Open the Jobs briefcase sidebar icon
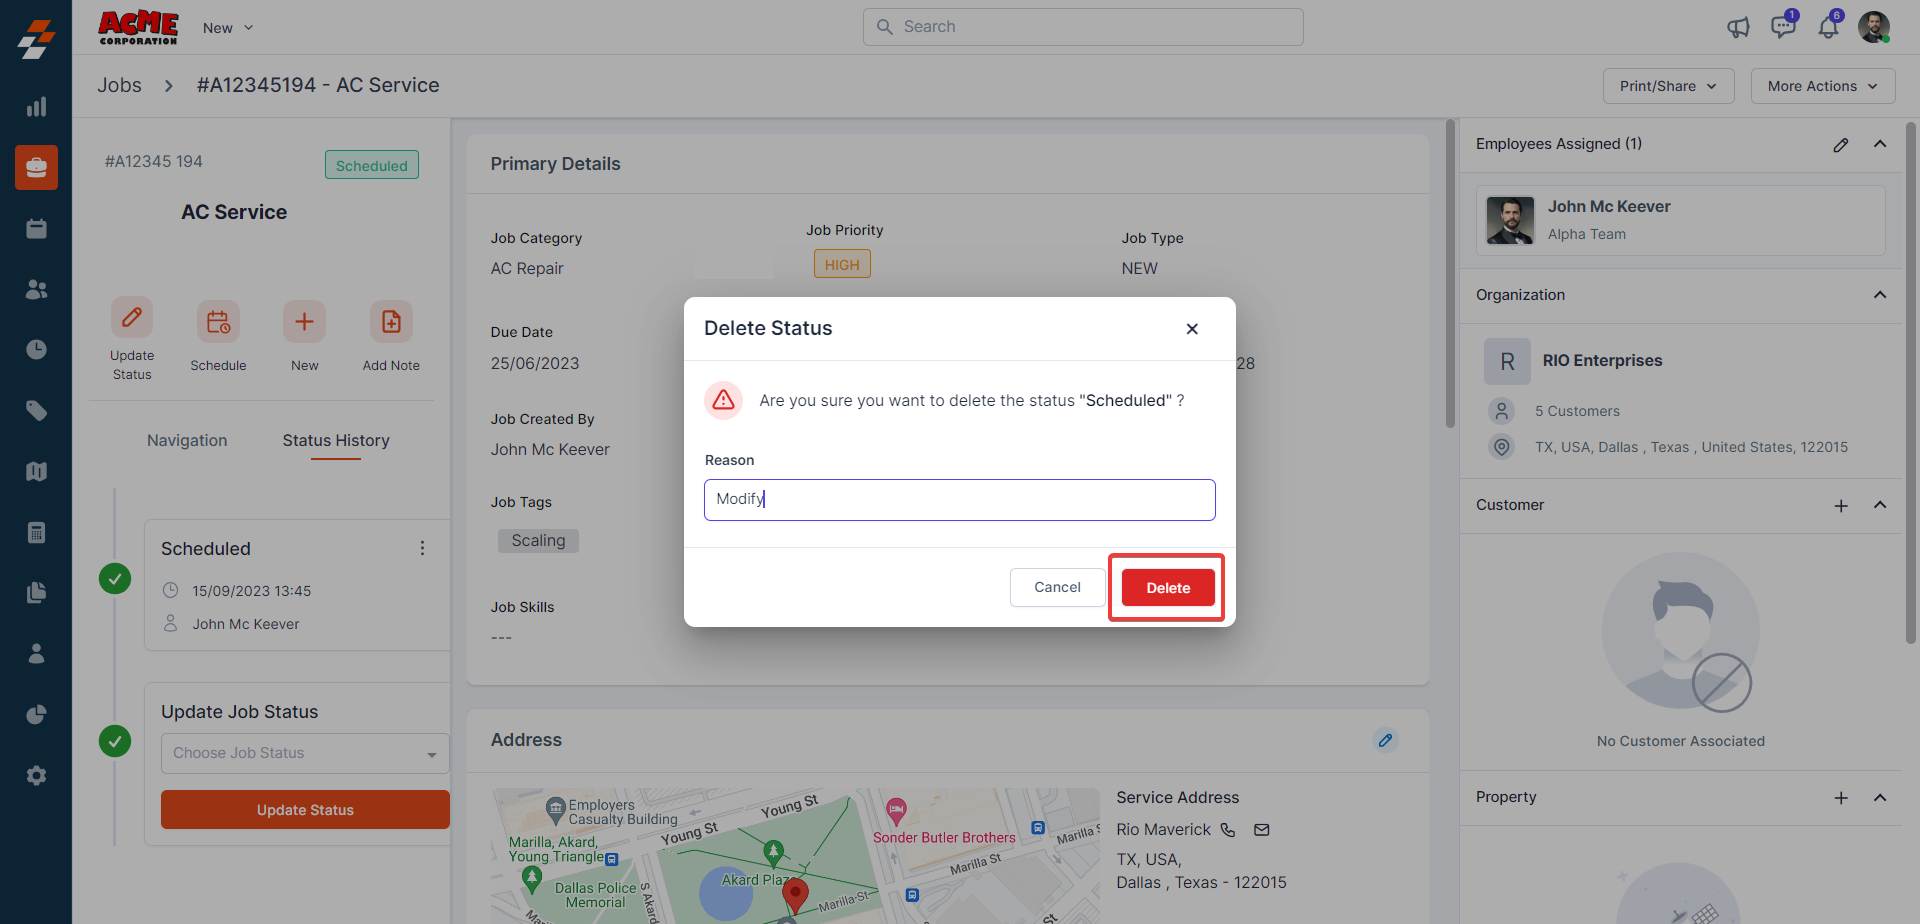This screenshot has height=924, width=1920. click(36, 167)
